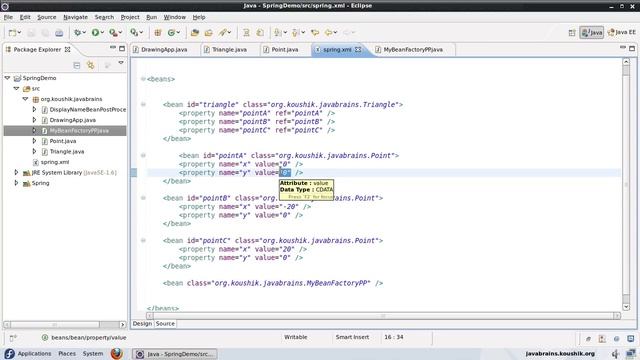Image resolution: width=640 pixels, height=360 pixels.
Task: Open the Window menu
Action: (175, 17)
